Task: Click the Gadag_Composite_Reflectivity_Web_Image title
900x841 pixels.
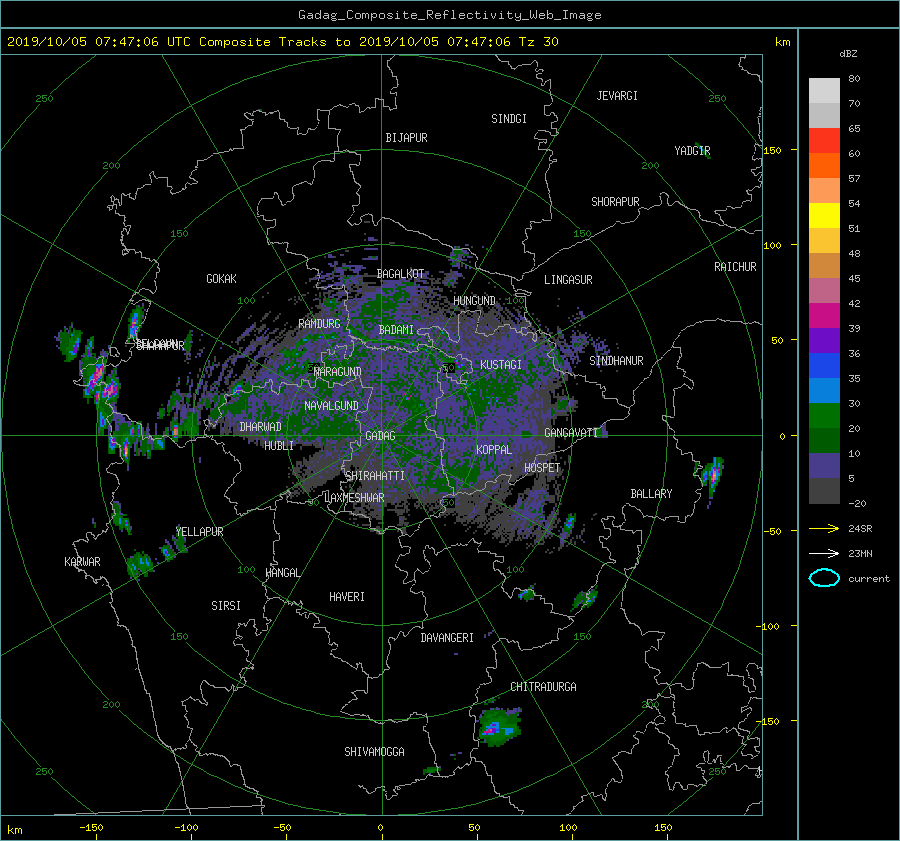Action: pos(449,15)
